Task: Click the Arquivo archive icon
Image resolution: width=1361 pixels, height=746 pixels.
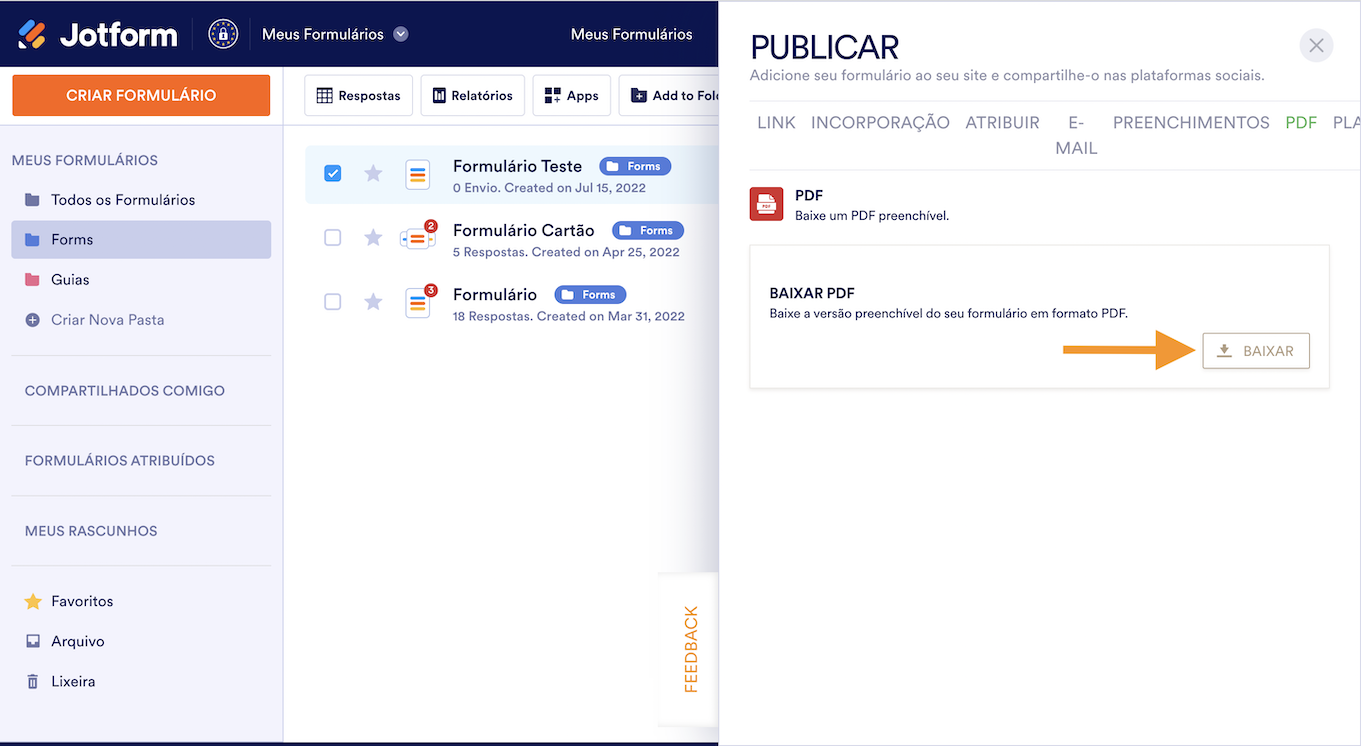Action: [x=32, y=641]
